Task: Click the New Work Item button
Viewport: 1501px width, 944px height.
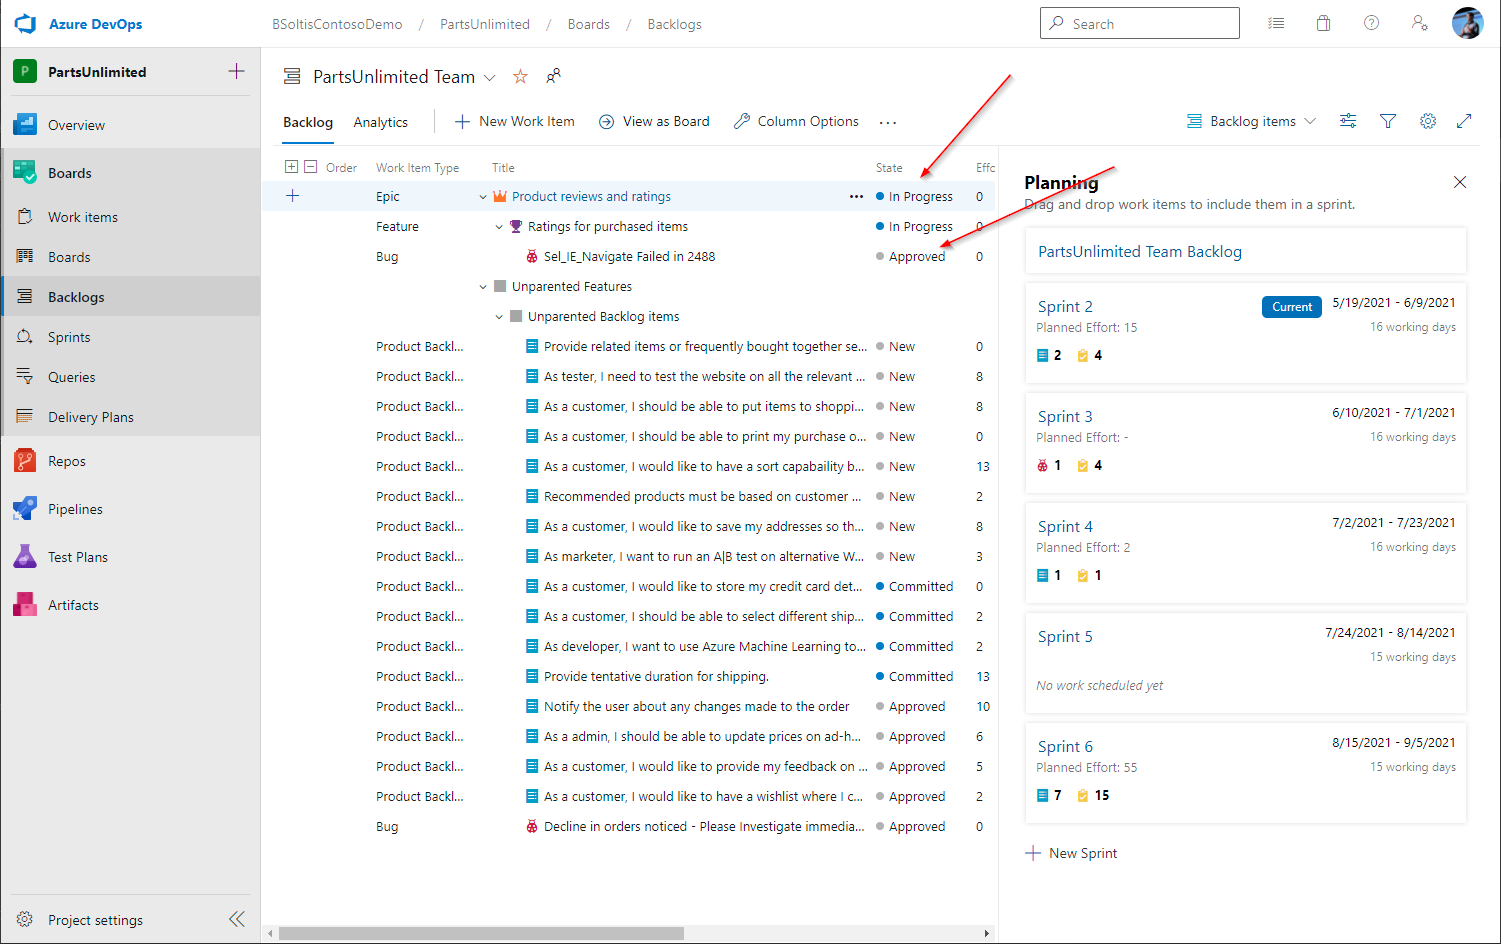Action: (515, 121)
